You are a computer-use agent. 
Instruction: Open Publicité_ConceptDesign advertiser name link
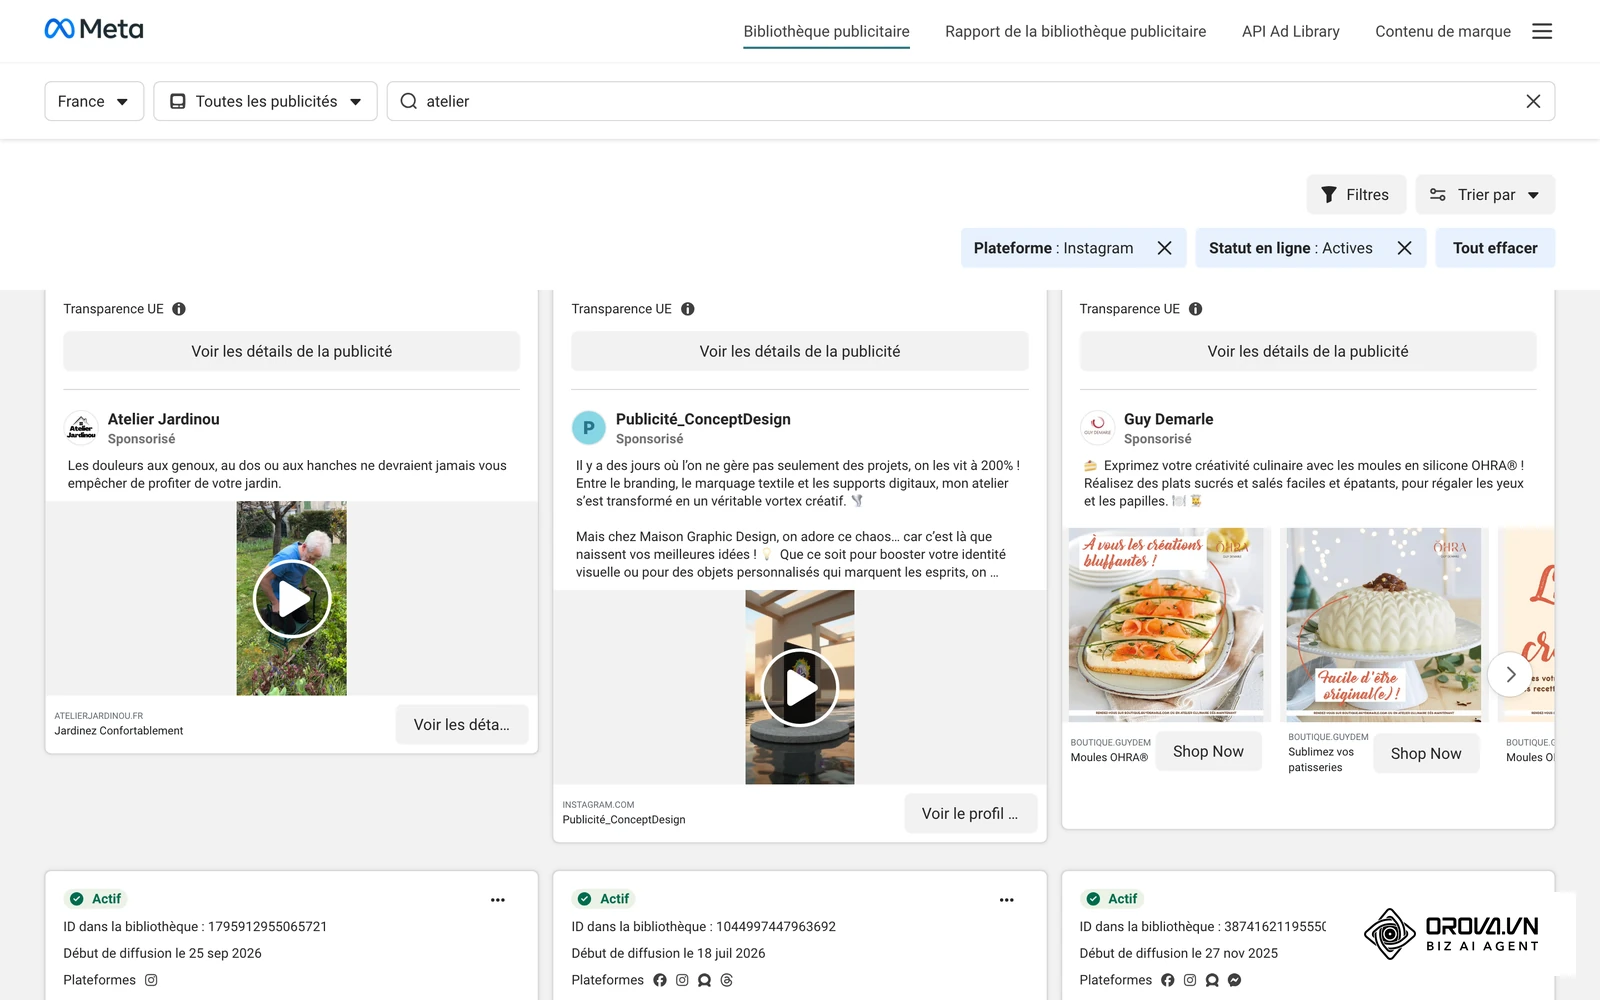(x=703, y=419)
